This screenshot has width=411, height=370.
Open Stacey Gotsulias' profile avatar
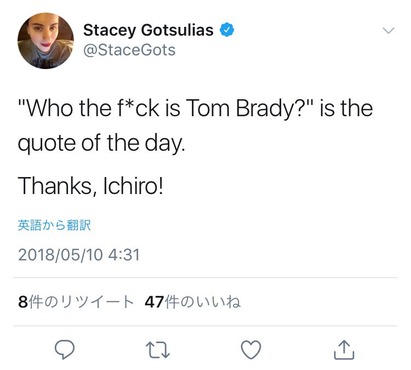coord(46,41)
